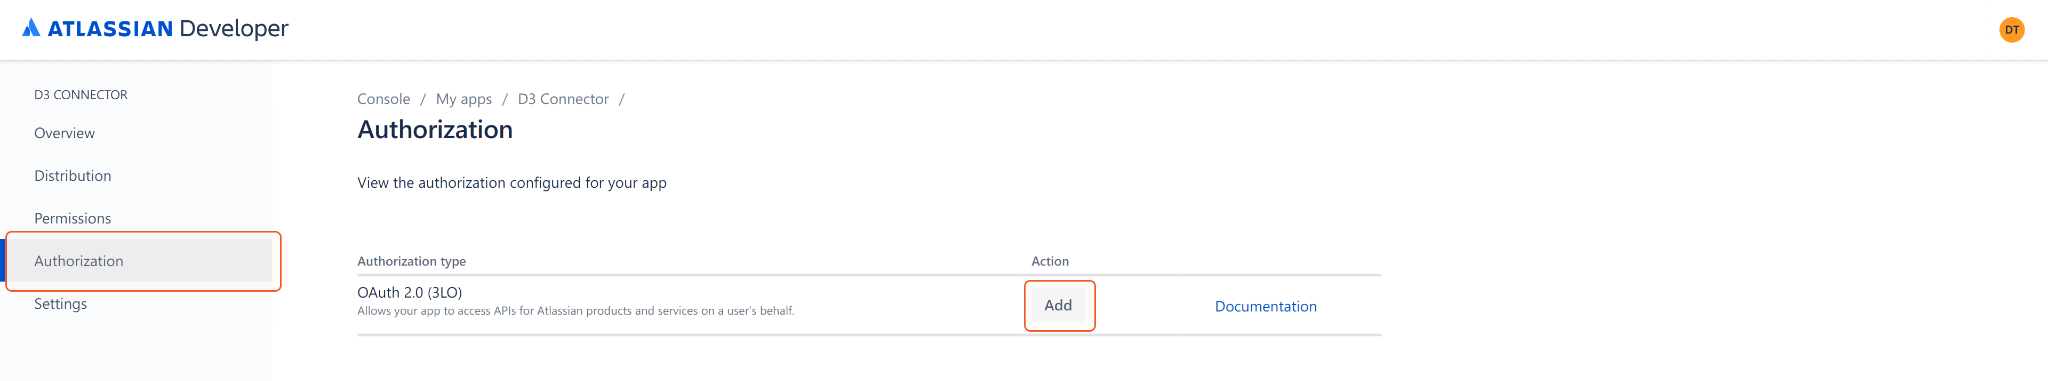This screenshot has width=2048, height=381.
Task: Click the D3 Connector breadcrumb
Action: coord(563,99)
